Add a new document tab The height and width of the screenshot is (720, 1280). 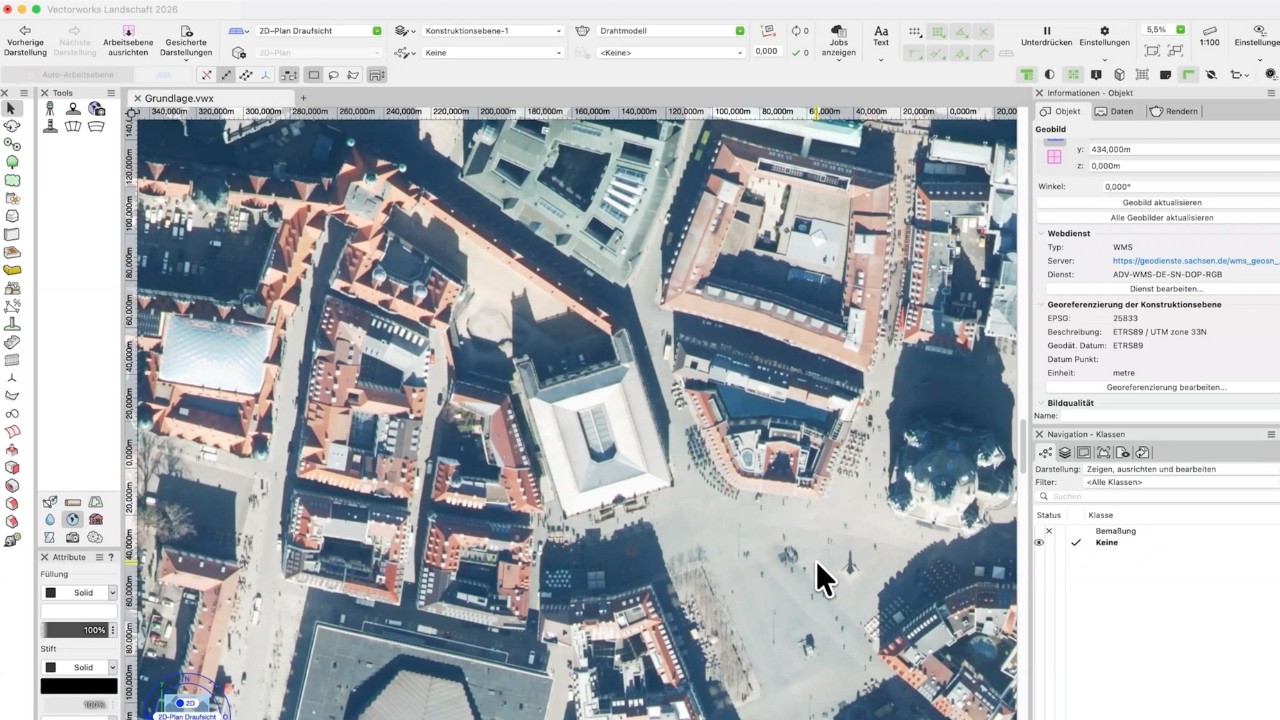point(303,98)
